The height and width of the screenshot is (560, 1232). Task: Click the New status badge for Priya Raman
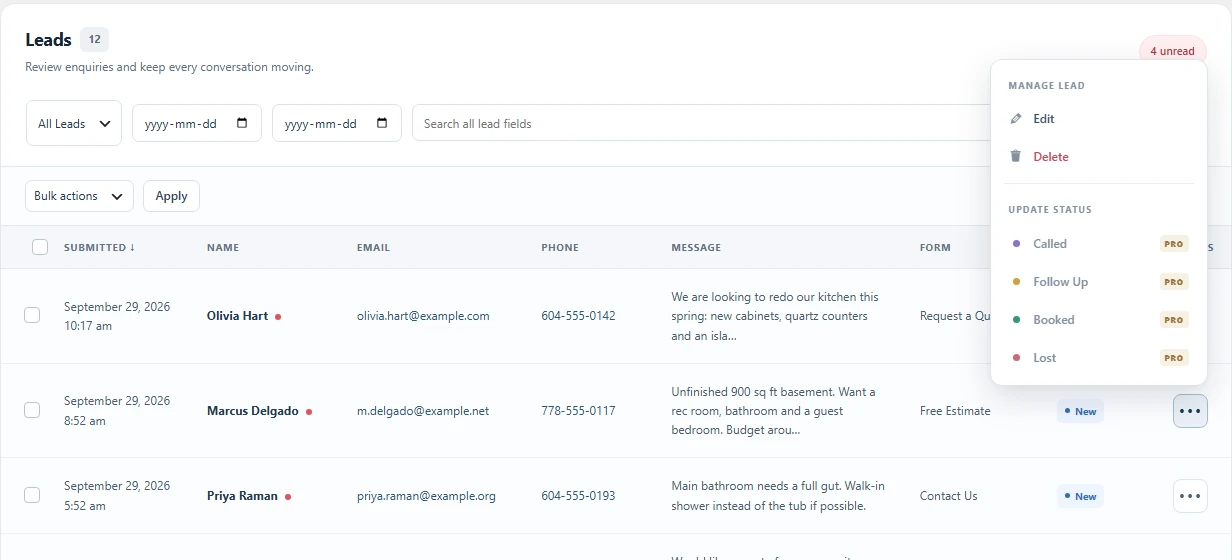(x=1080, y=496)
